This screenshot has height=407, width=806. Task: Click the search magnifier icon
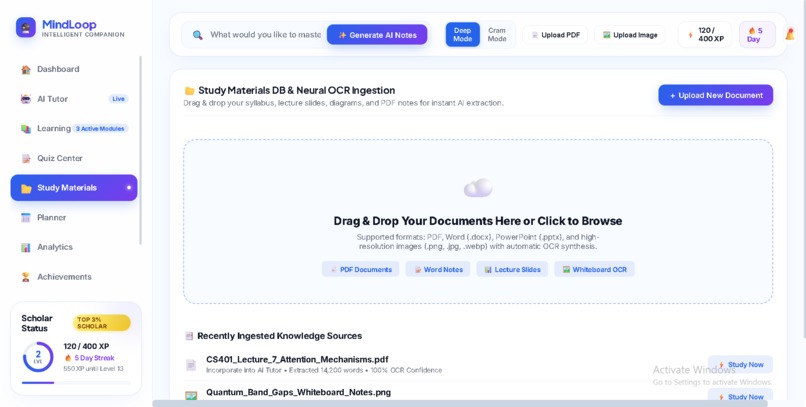(x=197, y=35)
